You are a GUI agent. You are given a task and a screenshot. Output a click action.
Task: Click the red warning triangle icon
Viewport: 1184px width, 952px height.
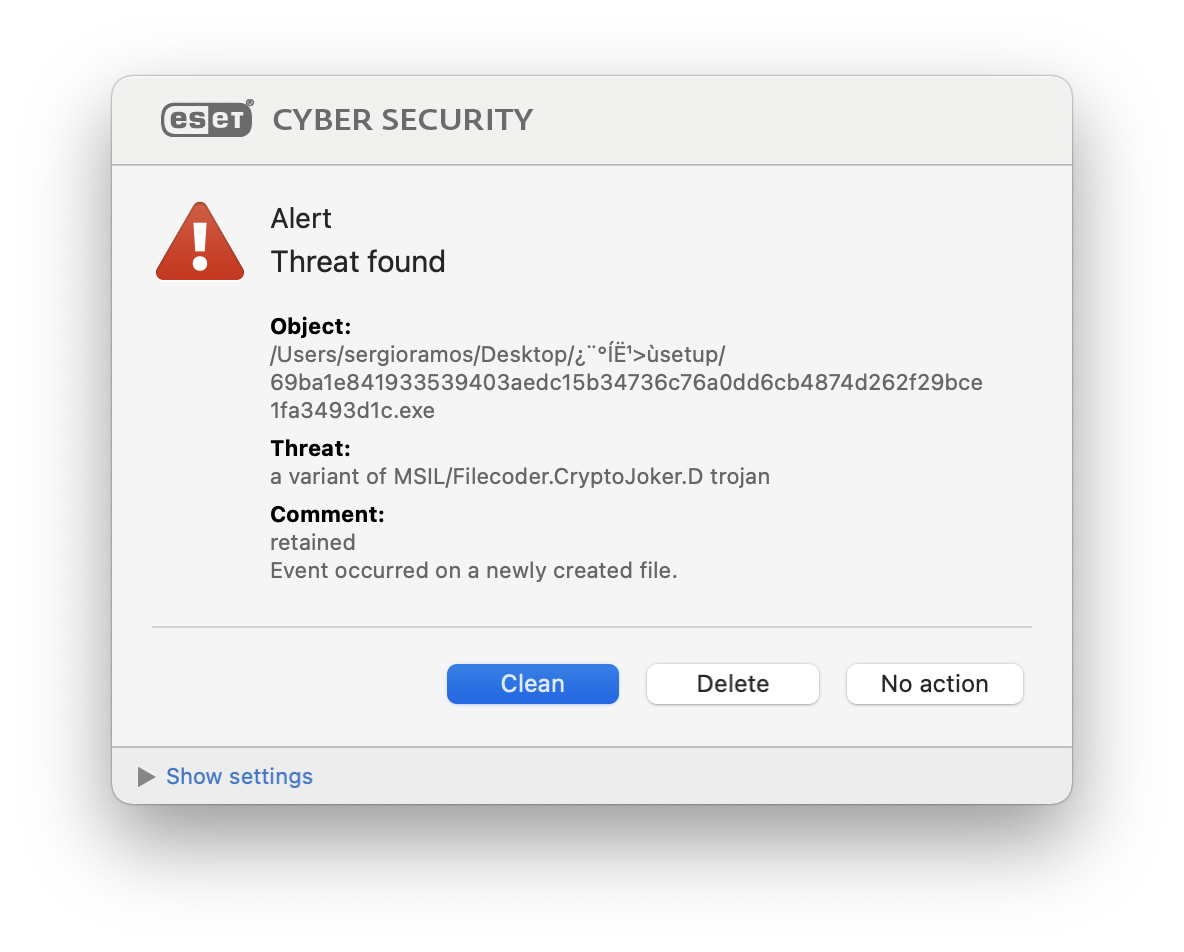point(200,242)
